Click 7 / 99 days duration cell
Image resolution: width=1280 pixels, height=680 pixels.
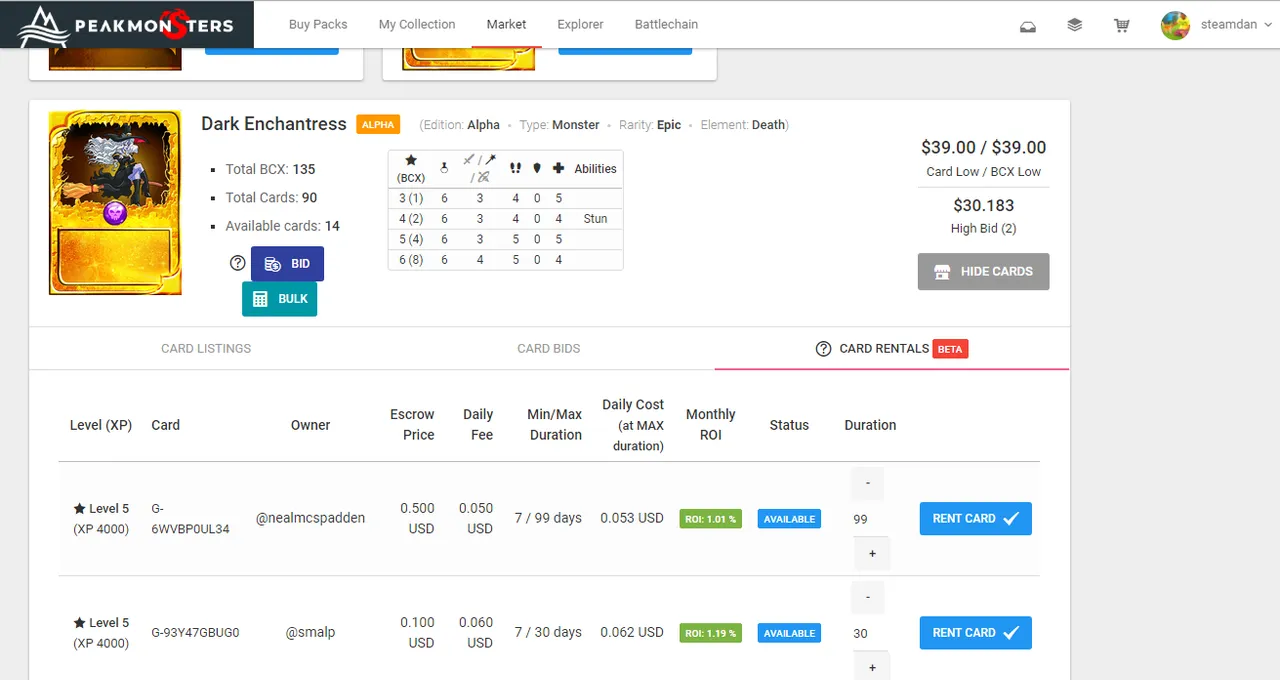tap(548, 518)
